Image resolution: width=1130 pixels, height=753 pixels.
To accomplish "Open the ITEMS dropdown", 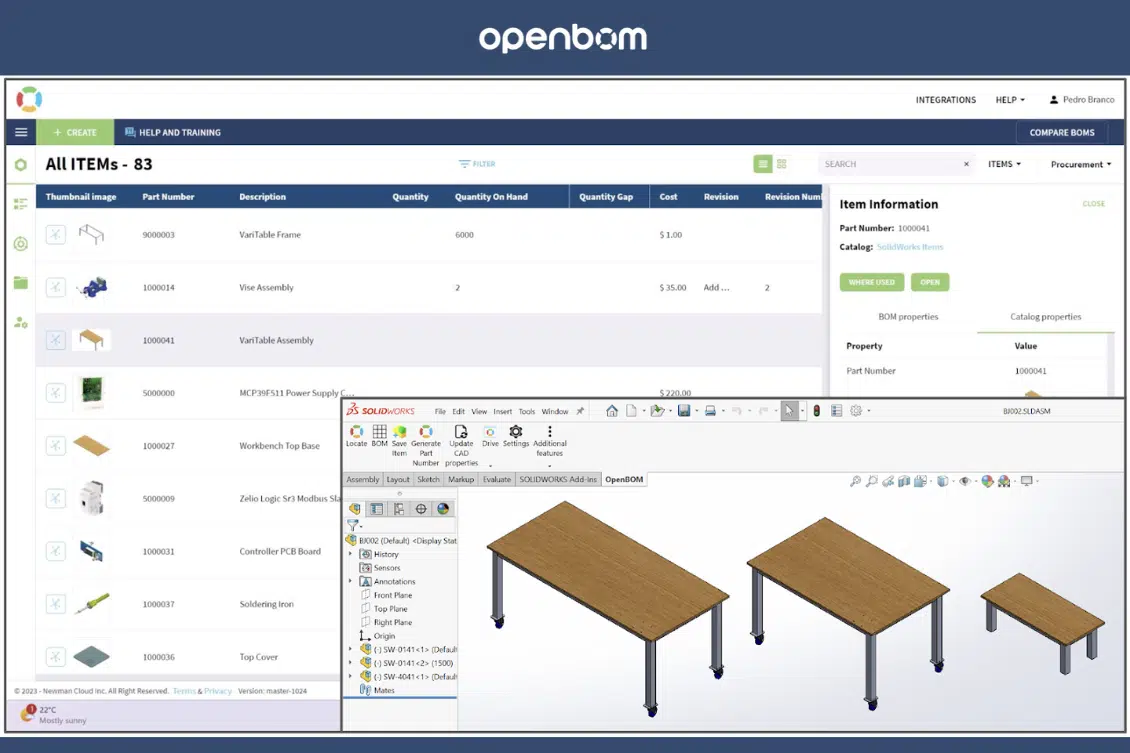I will pos(1004,164).
